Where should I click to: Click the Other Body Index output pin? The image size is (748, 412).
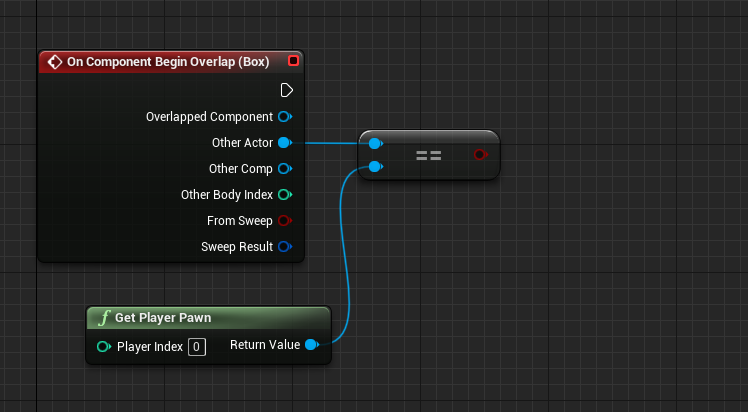pos(285,195)
